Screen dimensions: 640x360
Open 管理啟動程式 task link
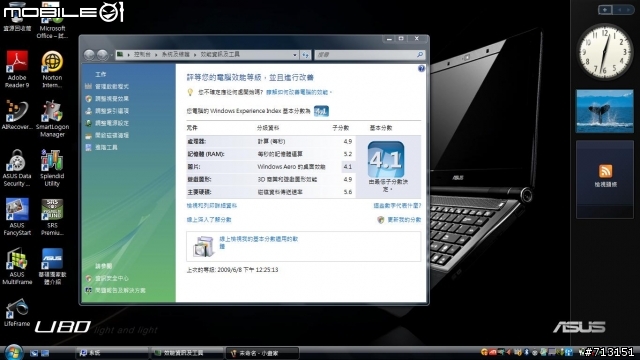pyautogui.click(x=111, y=87)
